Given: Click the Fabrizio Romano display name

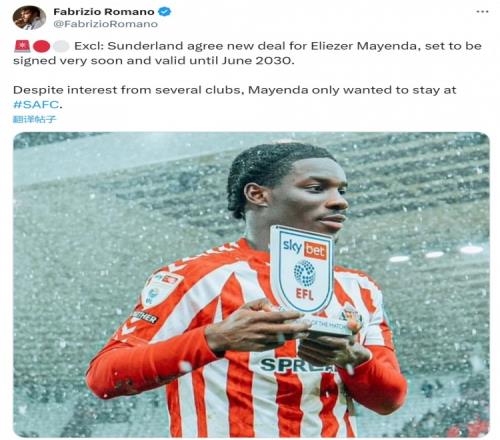Looking at the screenshot, I should [x=104, y=12].
